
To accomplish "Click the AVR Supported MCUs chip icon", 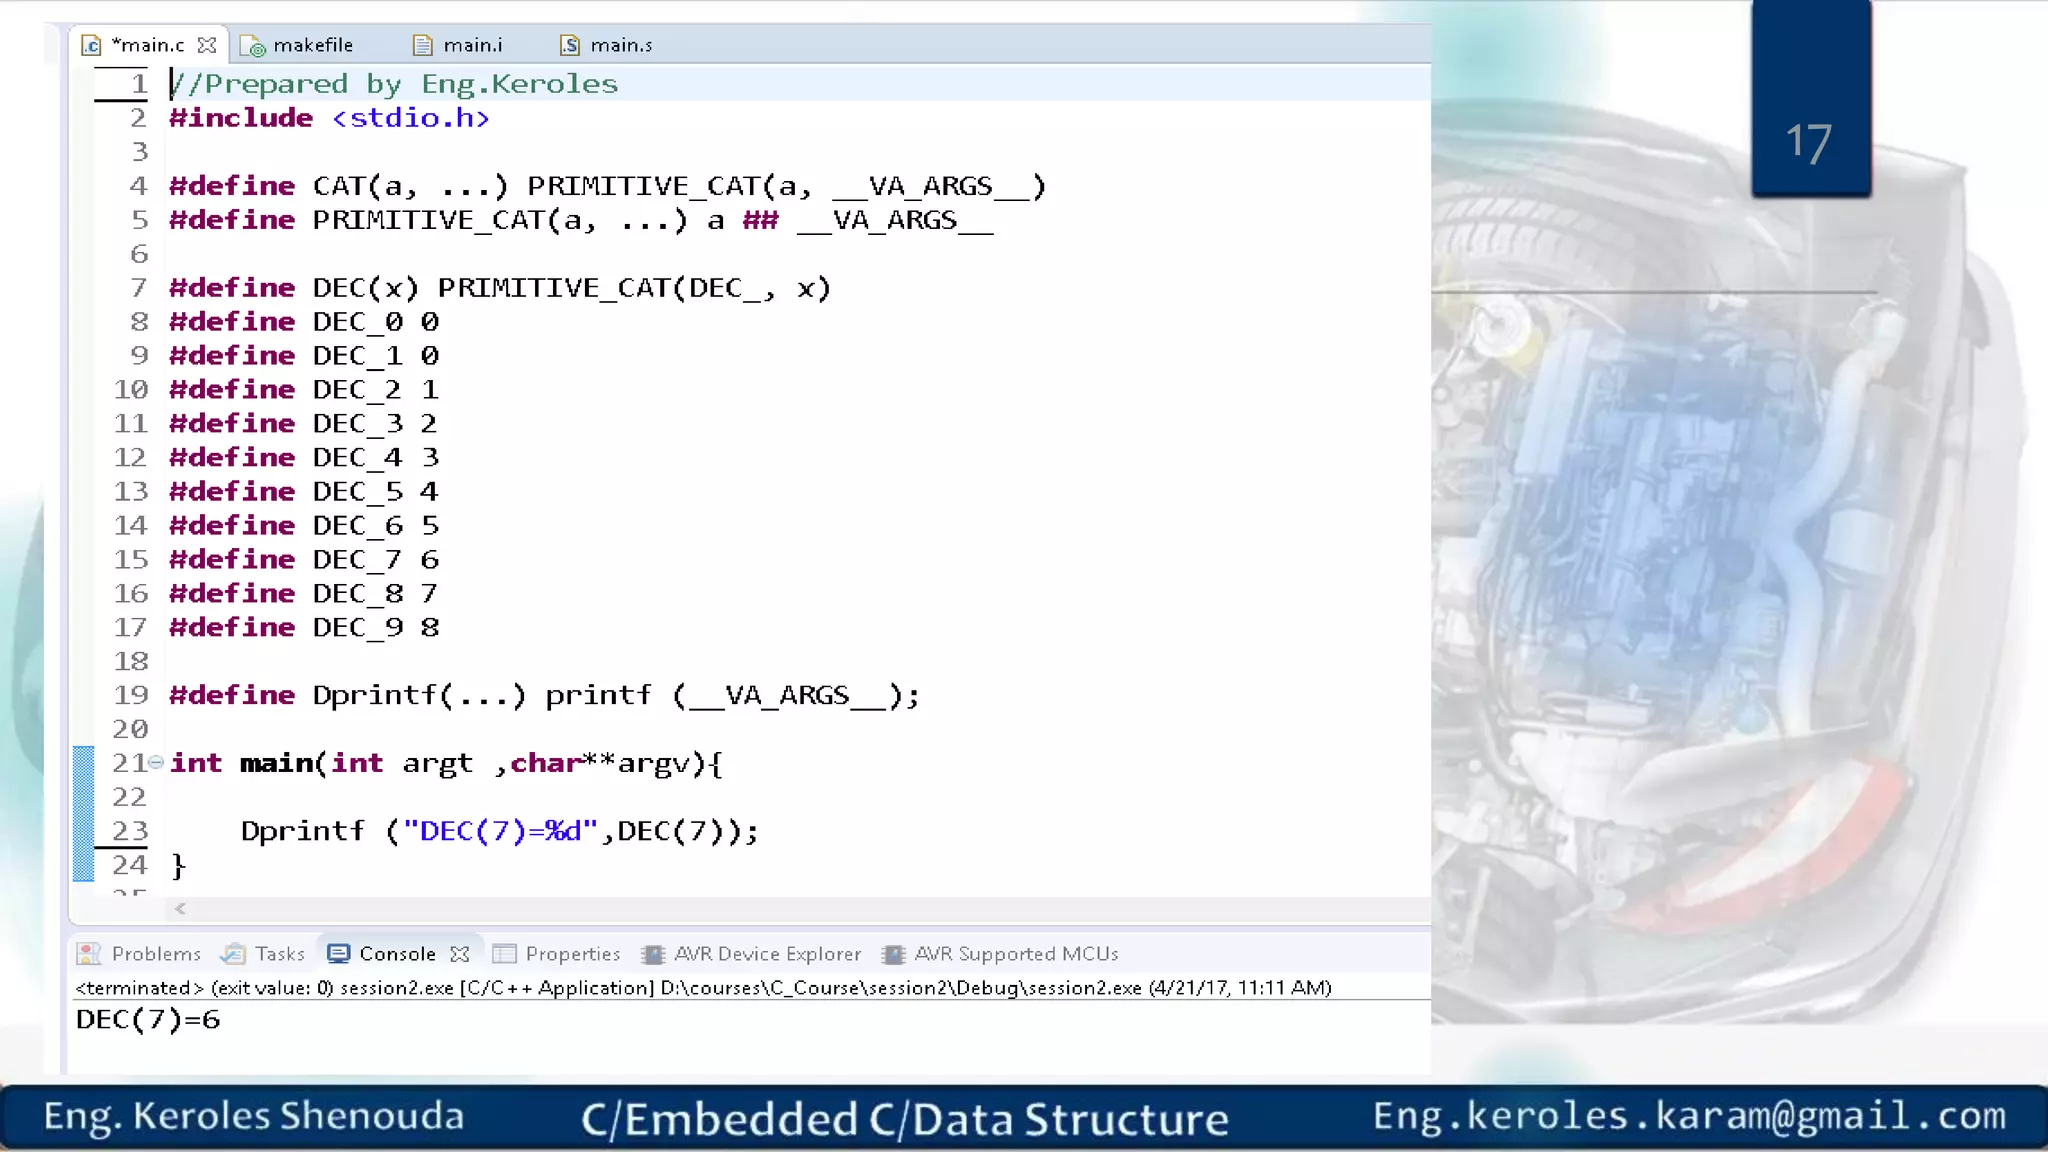I will pos(893,954).
